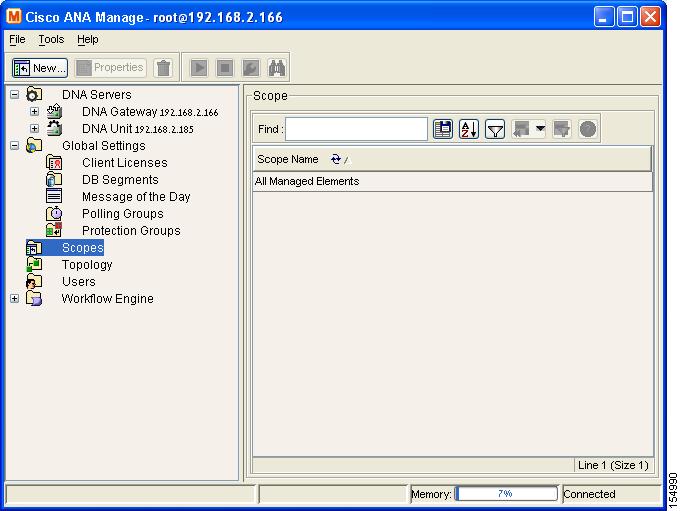Select DNA Gateway 192.168.2.166 entry
680x511 pixels.
(x=150, y=112)
